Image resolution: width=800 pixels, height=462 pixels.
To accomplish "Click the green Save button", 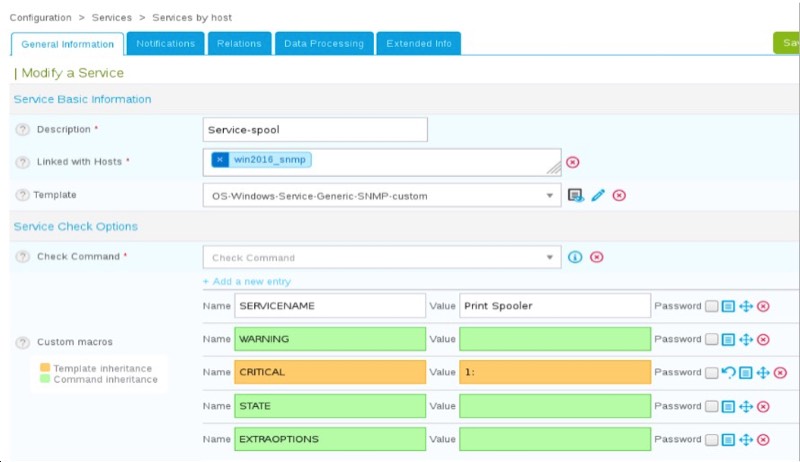I will click(x=788, y=43).
